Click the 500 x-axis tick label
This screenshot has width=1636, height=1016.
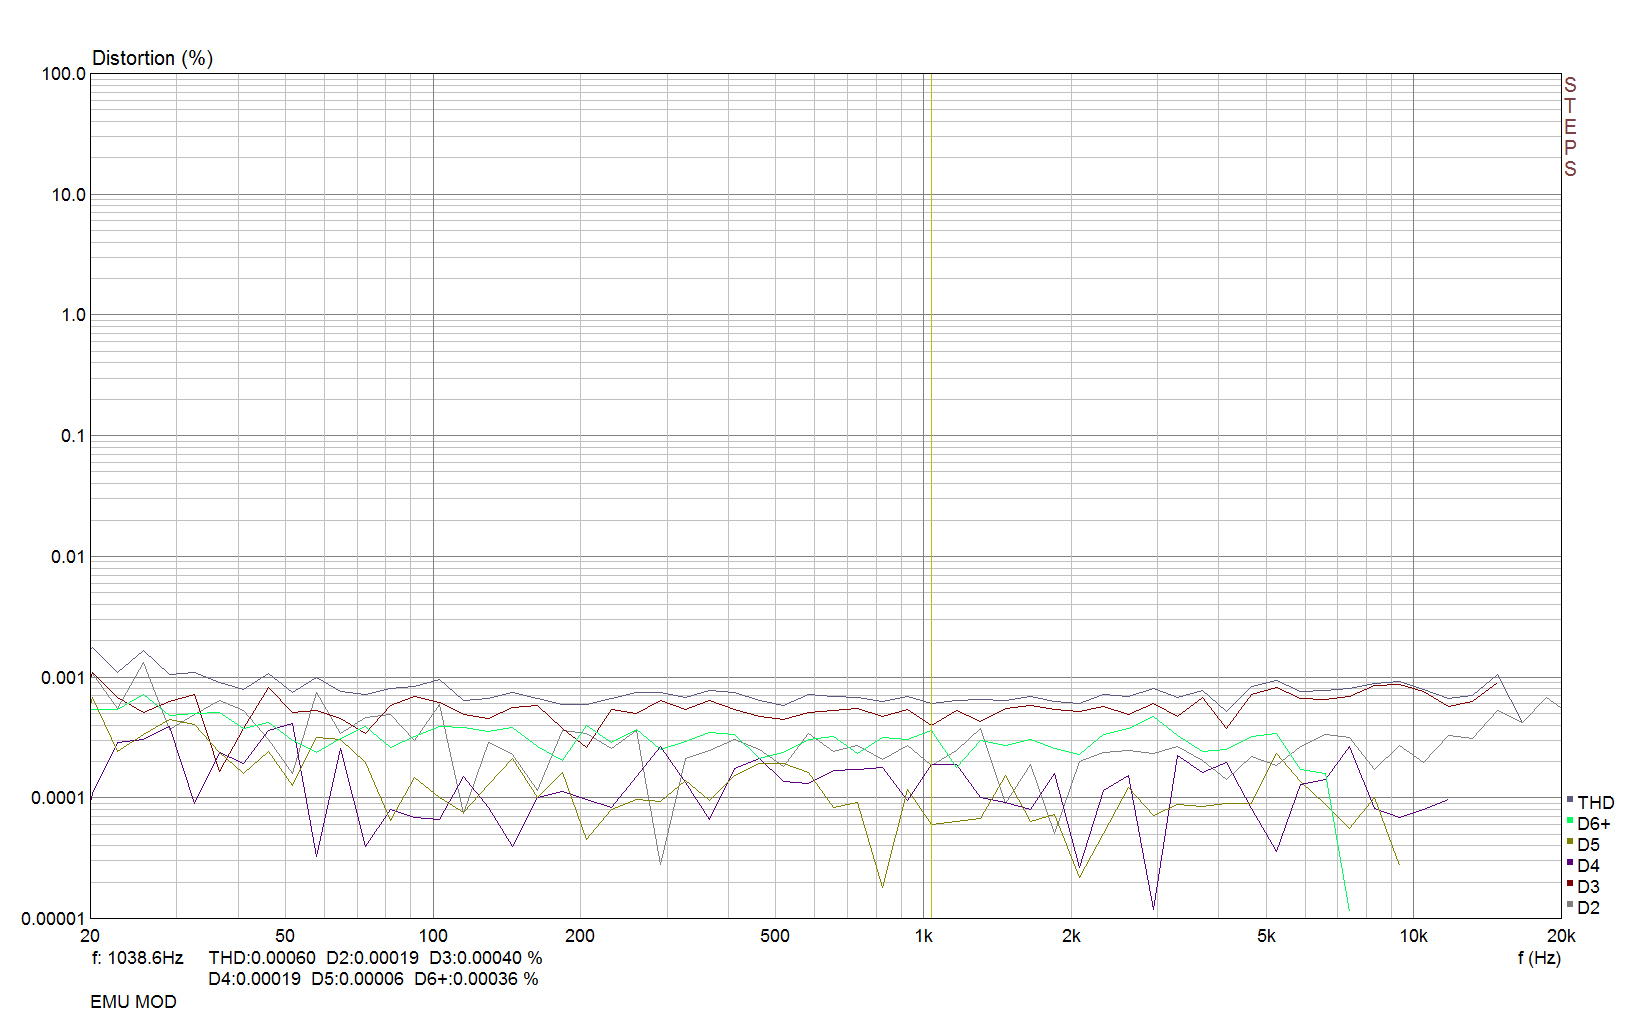pyautogui.click(x=775, y=936)
